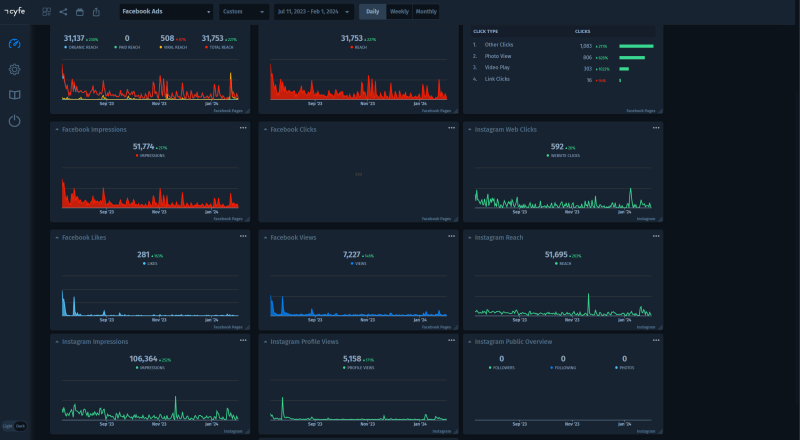Click the Instagram Reach widget resize handle
Screen dimensions: 800x440
click(660, 327)
